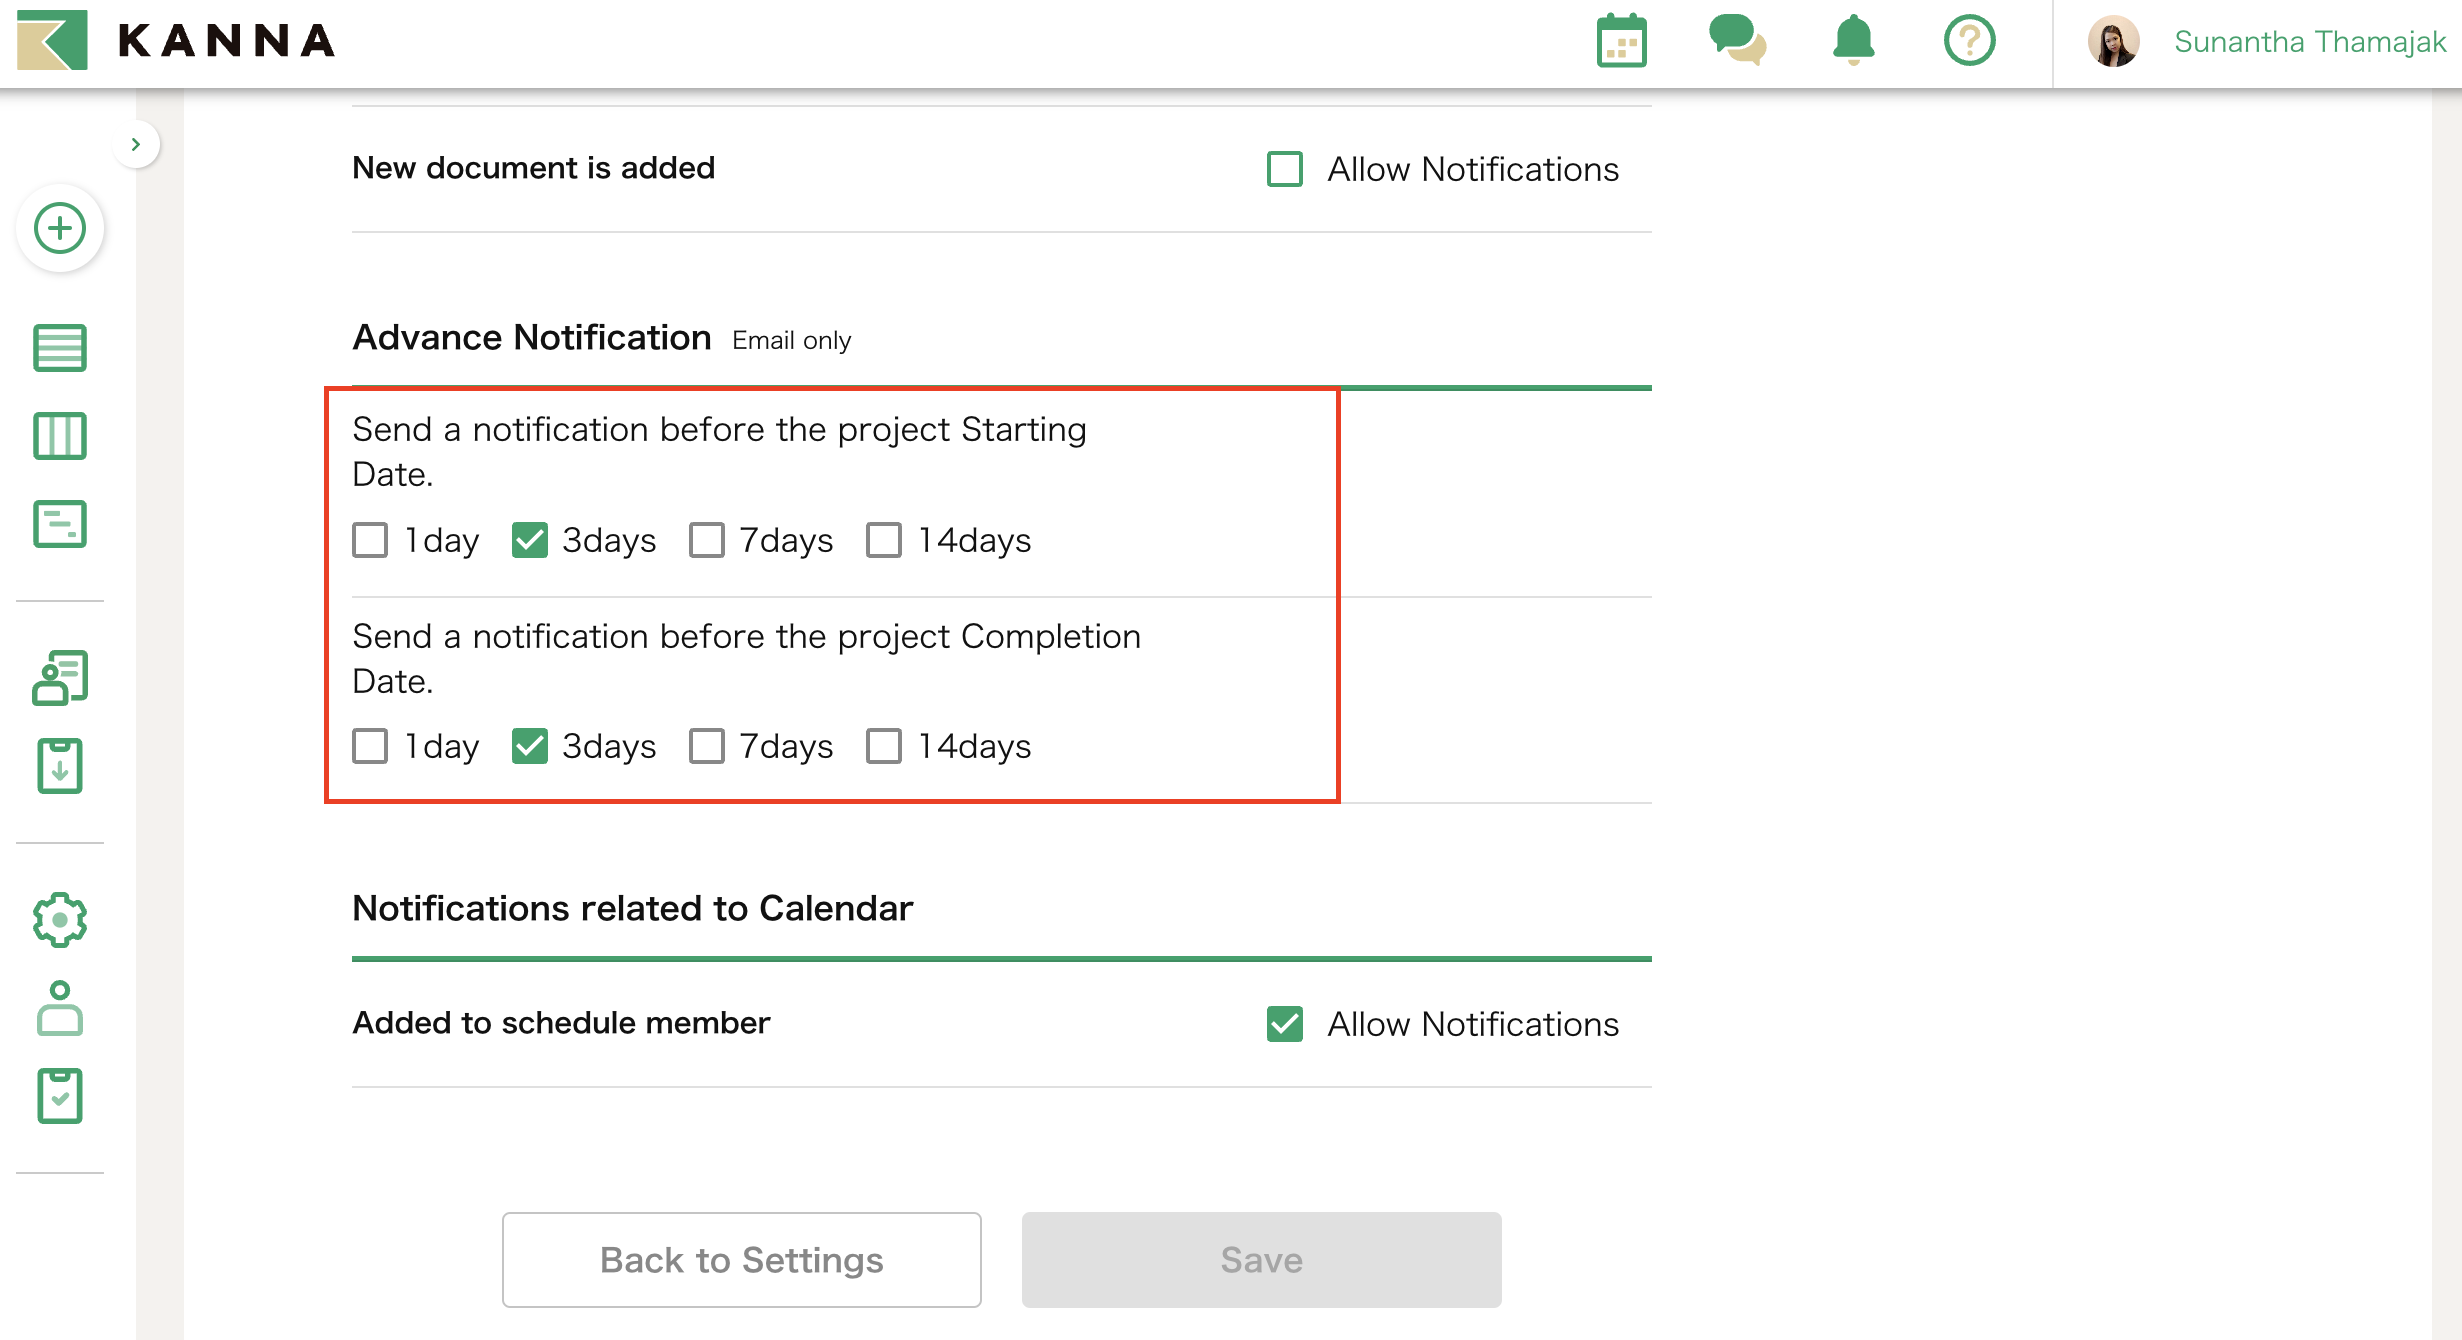This screenshot has width=2462, height=1340.
Task: Open the member person sidebar icon
Action: [x=60, y=1008]
